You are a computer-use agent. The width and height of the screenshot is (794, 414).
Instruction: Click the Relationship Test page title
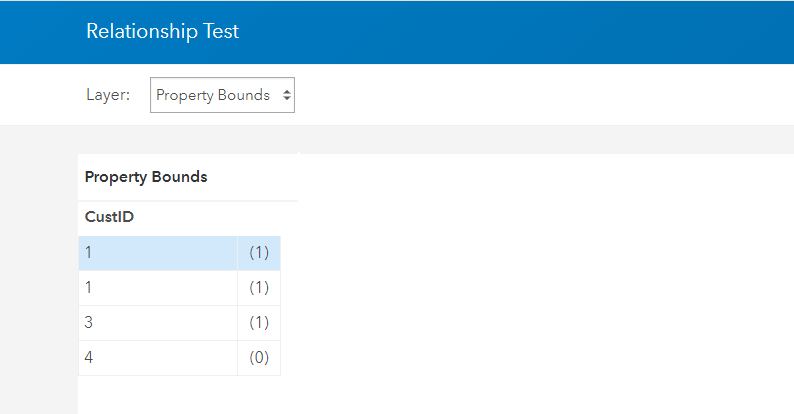pyautogui.click(x=162, y=31)
